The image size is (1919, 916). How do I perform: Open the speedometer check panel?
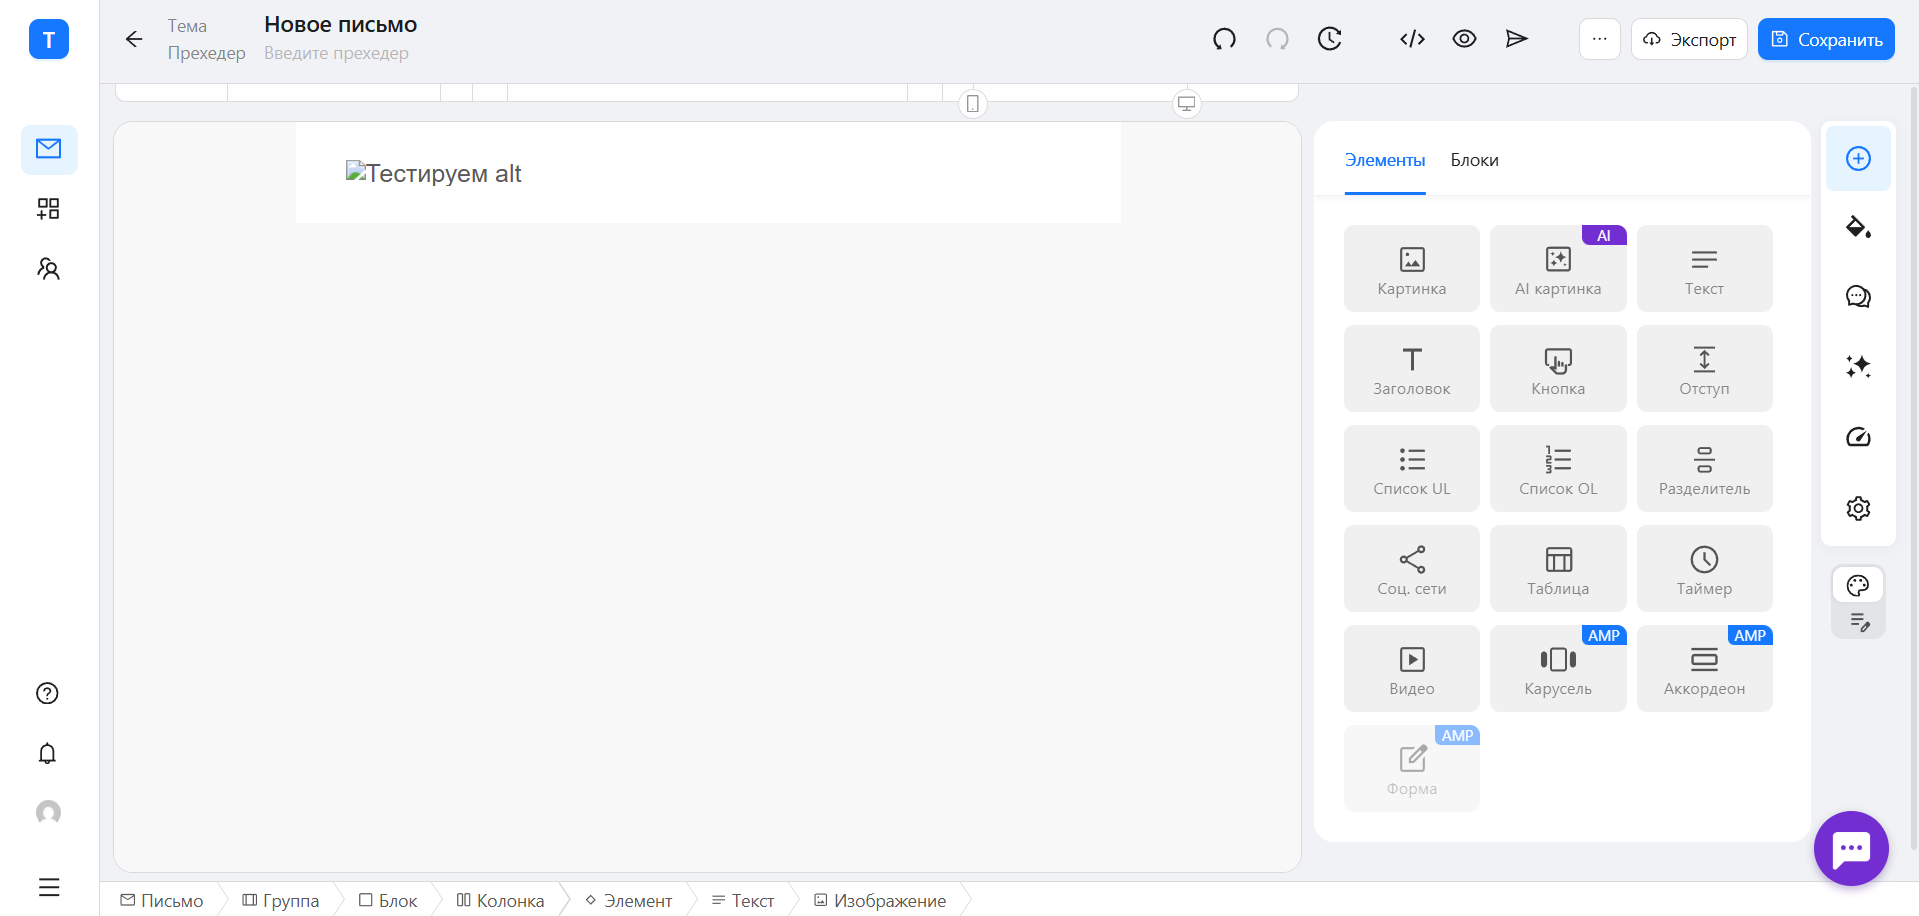click(x=1858, y=437)
